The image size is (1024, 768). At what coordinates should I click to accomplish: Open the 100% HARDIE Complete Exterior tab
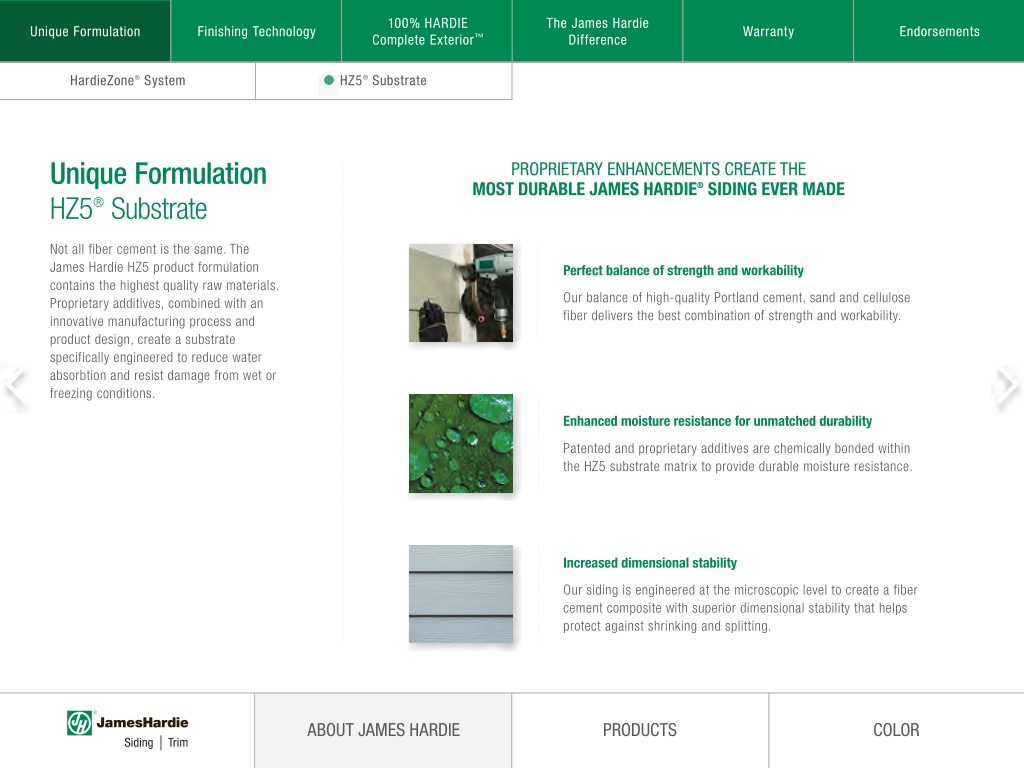click(427, 31)
